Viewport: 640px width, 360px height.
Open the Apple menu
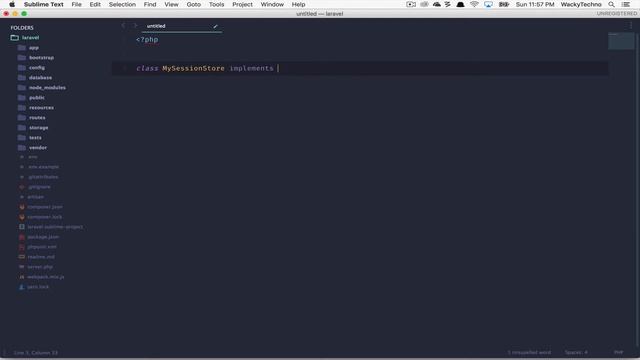point(12,4)
